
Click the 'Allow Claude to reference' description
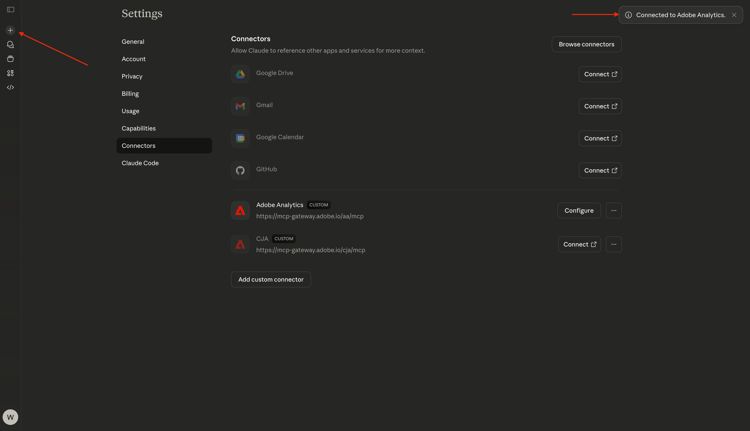coord(328,50)
